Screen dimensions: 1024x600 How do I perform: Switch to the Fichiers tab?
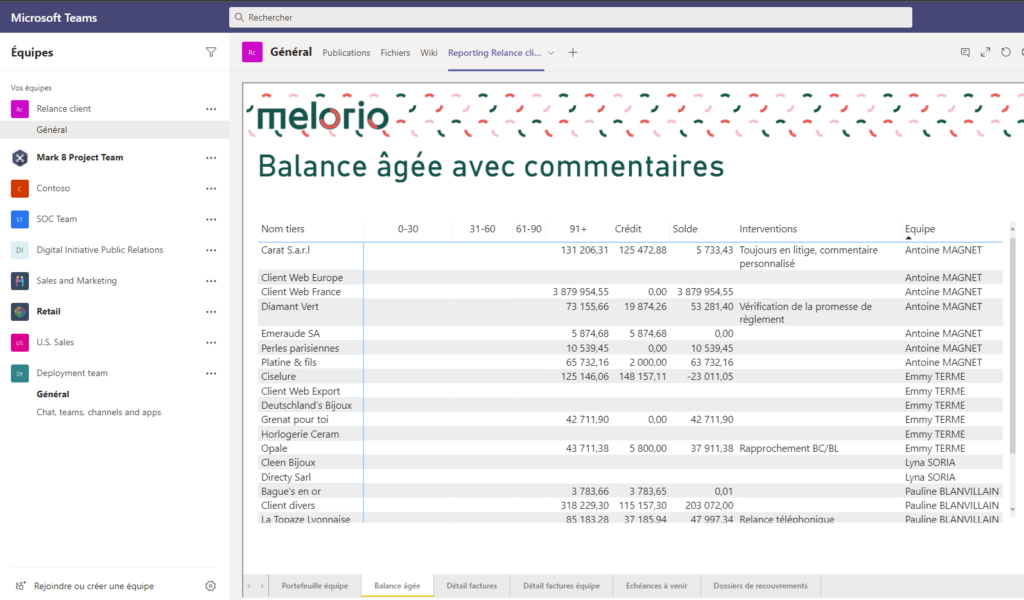coord(395,53)
